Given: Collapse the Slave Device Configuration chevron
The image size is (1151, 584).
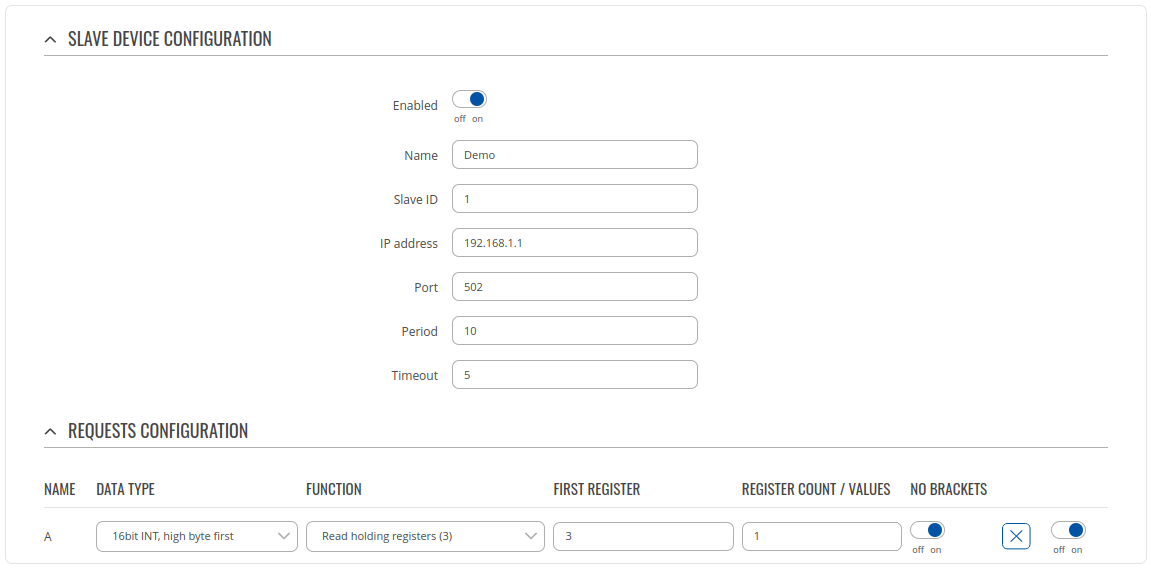Looking at the screenshot, I should [x=50, y=40].
